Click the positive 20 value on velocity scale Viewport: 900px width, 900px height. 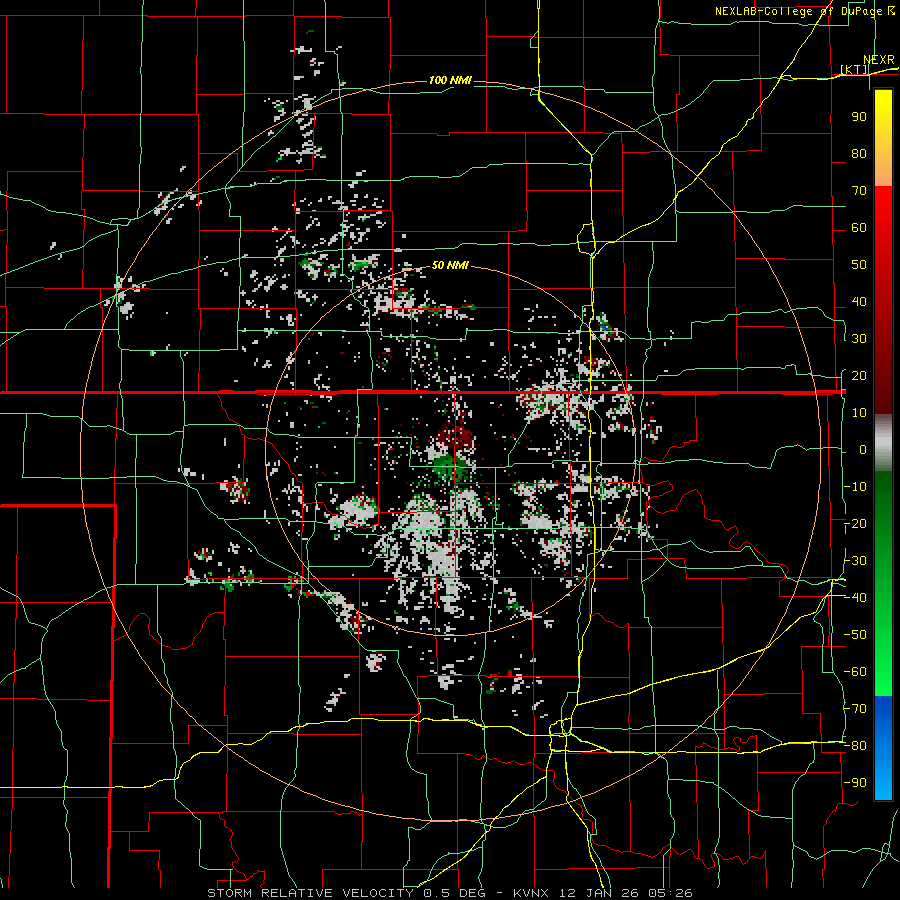click(859, 376)
